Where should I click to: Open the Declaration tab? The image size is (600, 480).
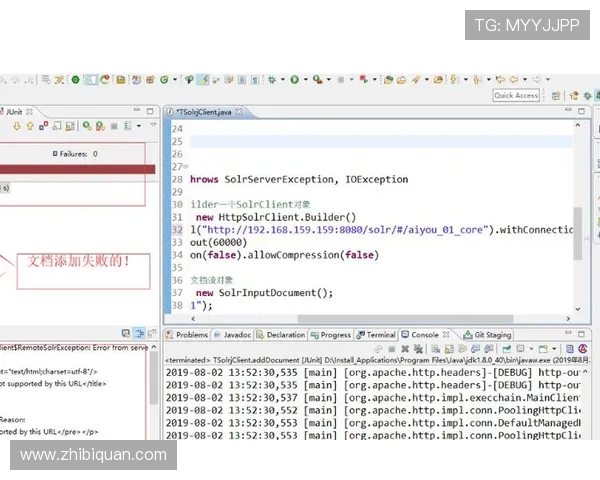pyautogui.click(x=284, y=335)
